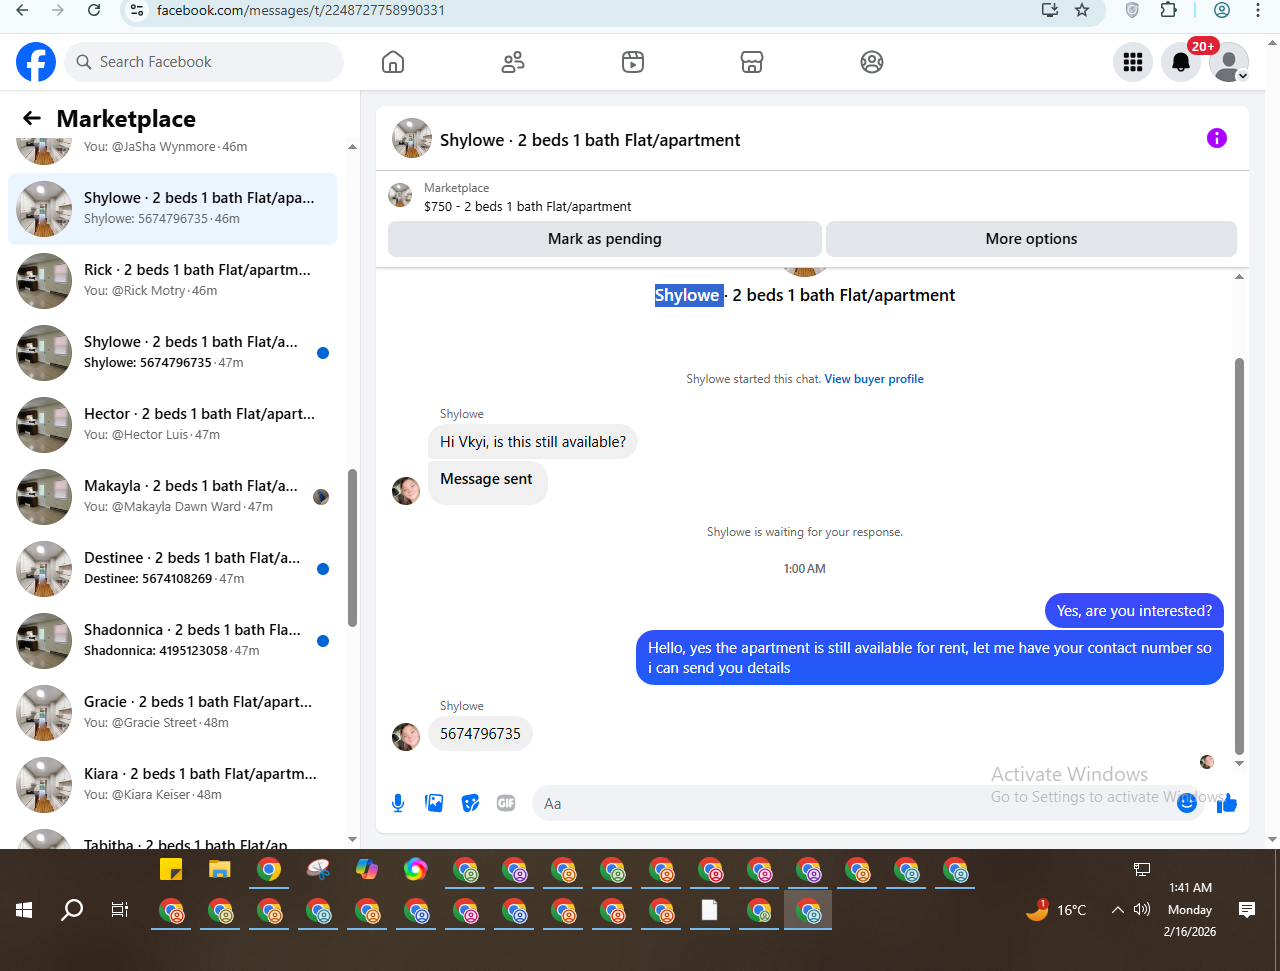Open the conversation info icon

(1217, 138)
